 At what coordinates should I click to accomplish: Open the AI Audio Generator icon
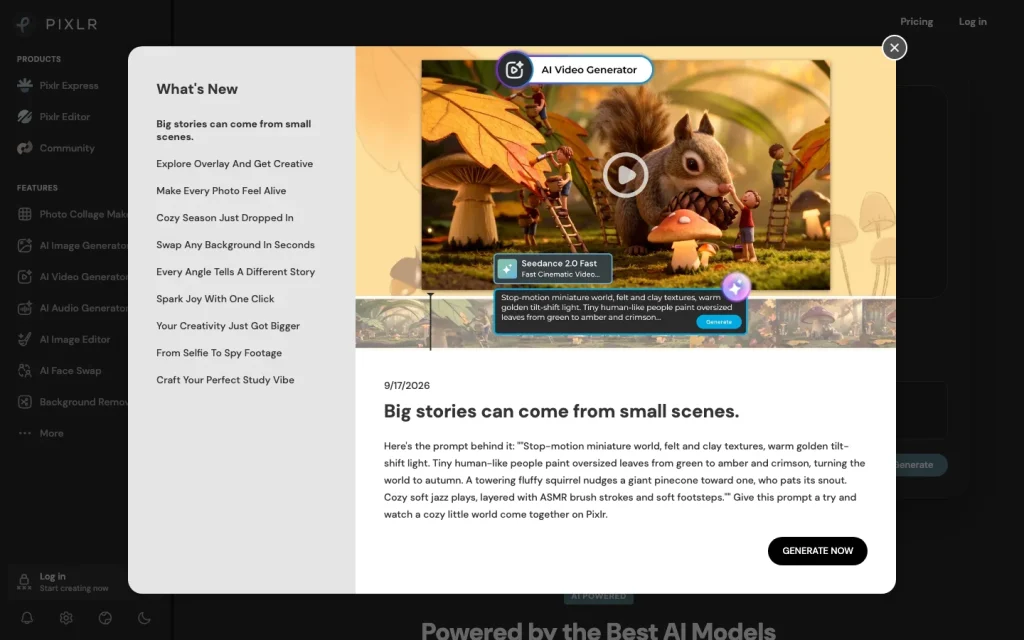pos(25,308)
